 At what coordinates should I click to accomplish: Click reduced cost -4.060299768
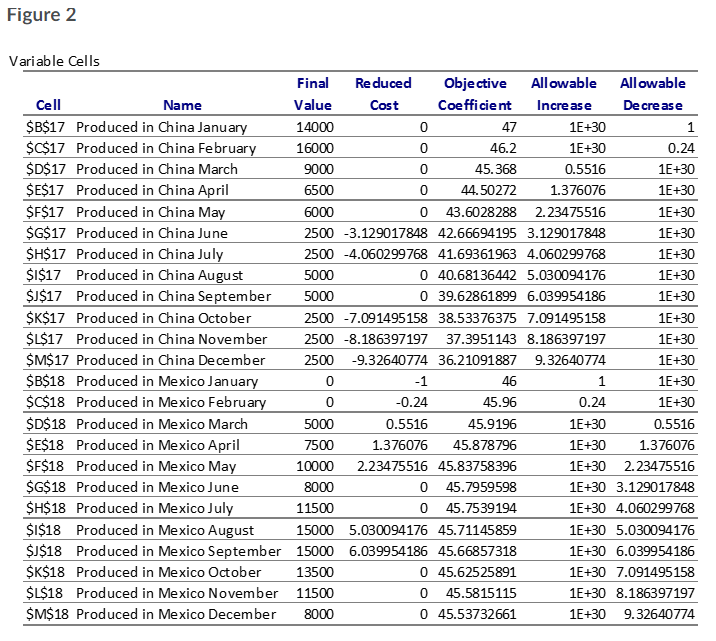point(386,254)
